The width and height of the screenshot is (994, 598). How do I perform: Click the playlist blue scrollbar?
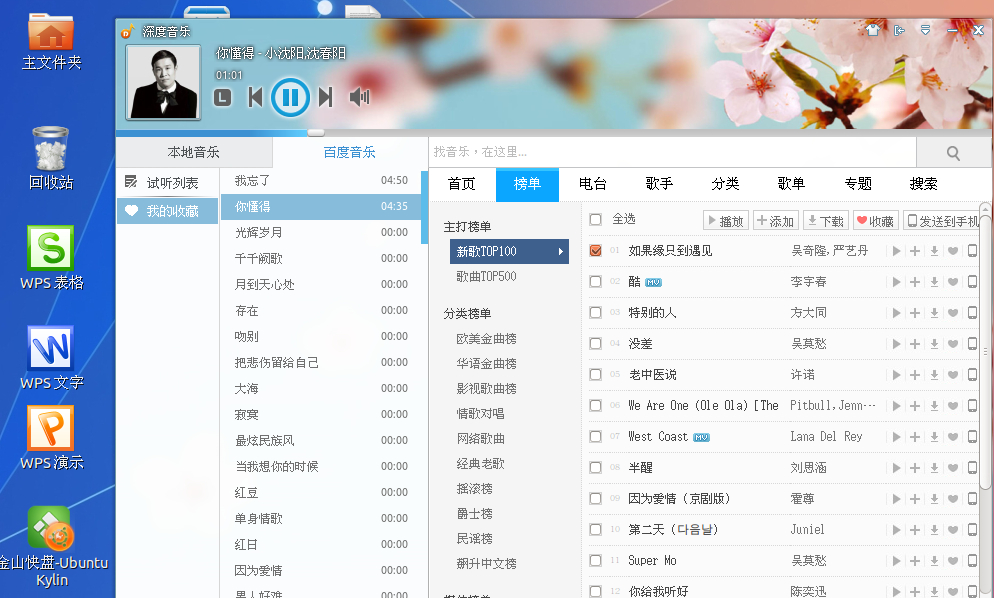tap(425, 207)
